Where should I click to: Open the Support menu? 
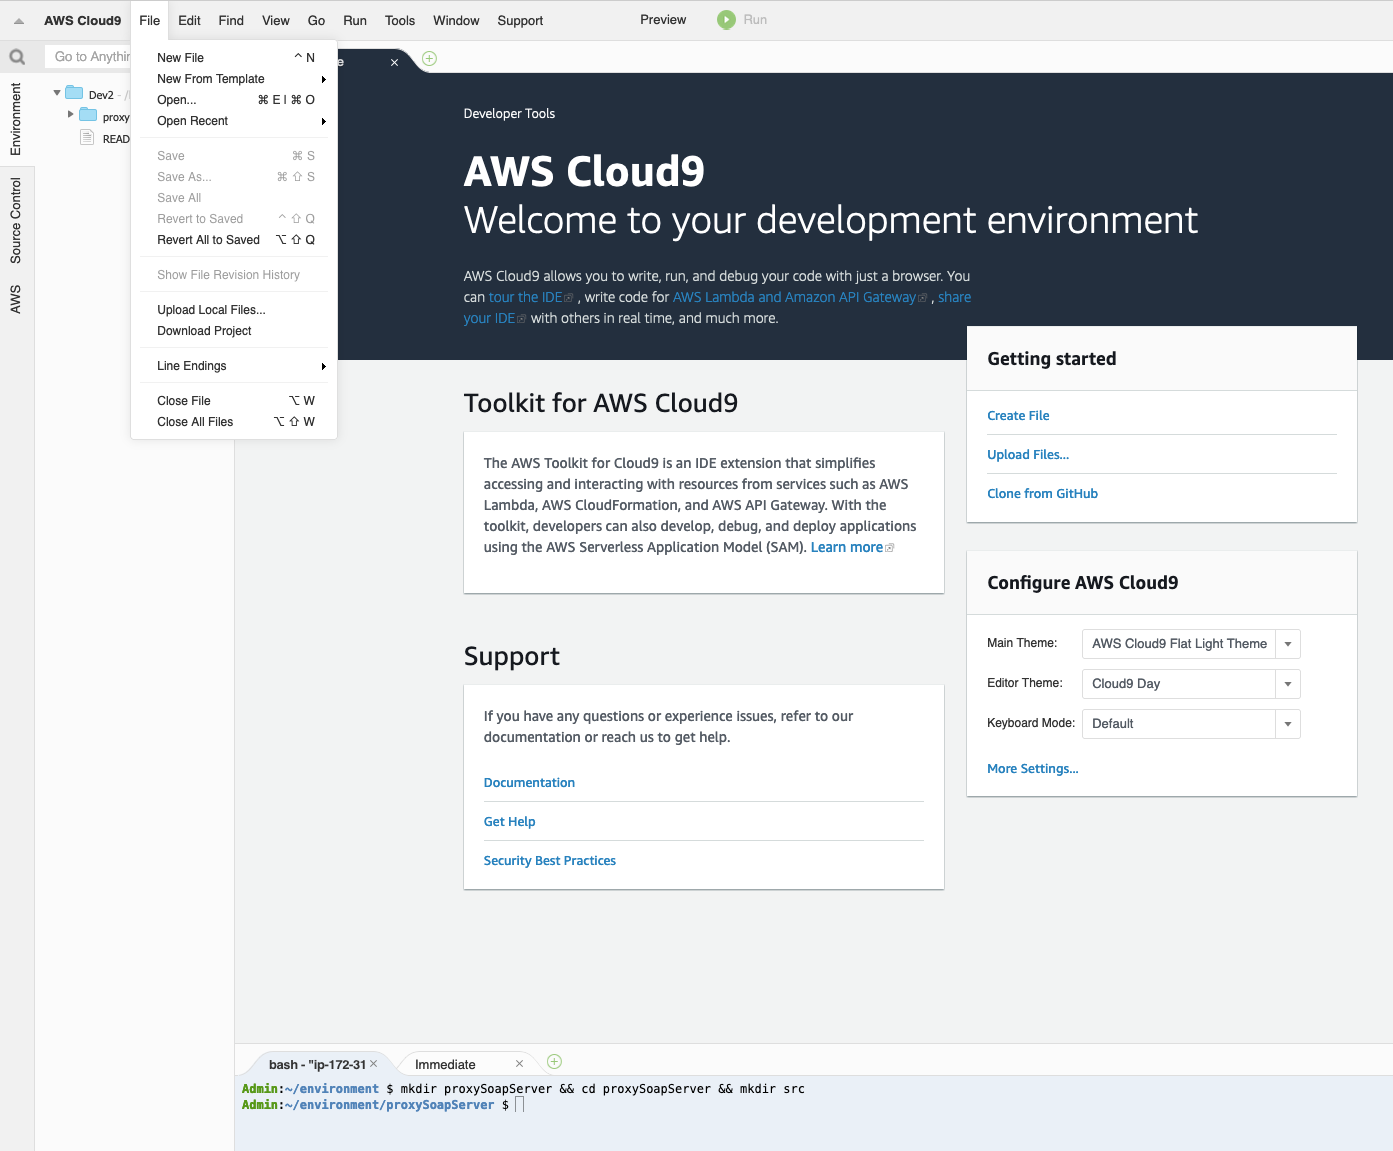coord(520,20)
